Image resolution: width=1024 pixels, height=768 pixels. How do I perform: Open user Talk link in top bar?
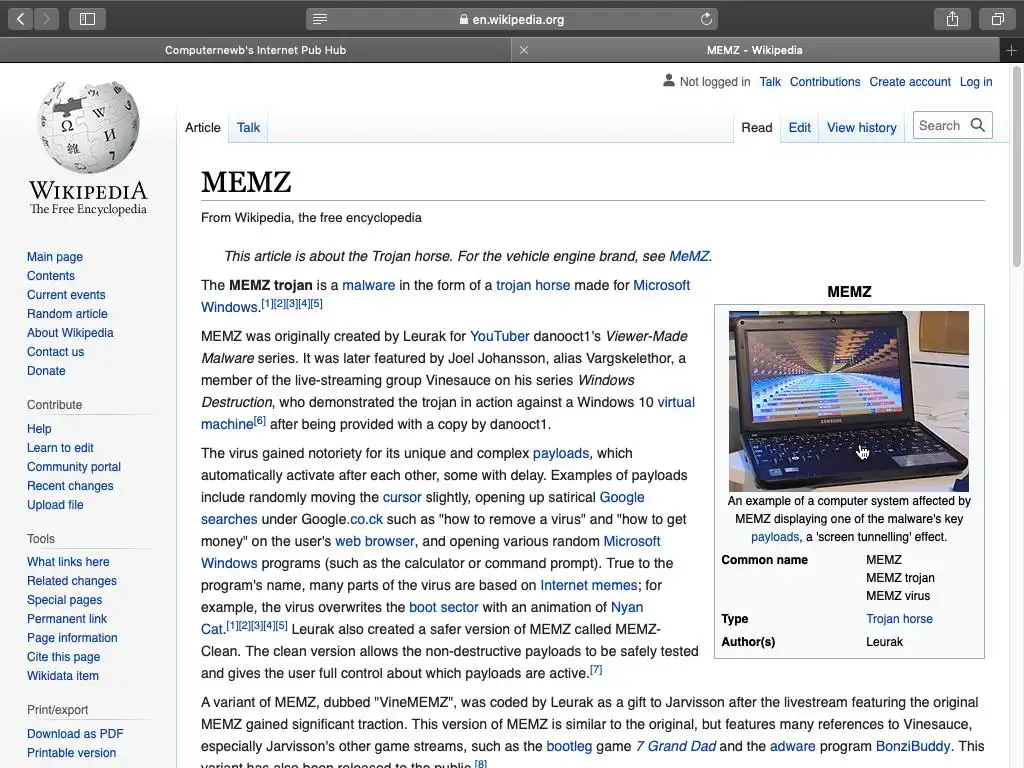(x=770, y=82)
